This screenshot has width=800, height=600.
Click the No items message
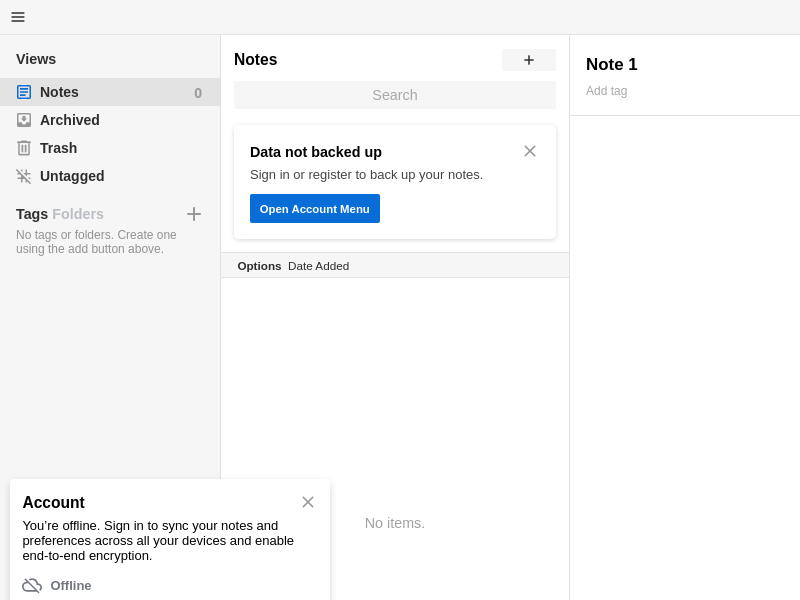[x=395, y=523]
